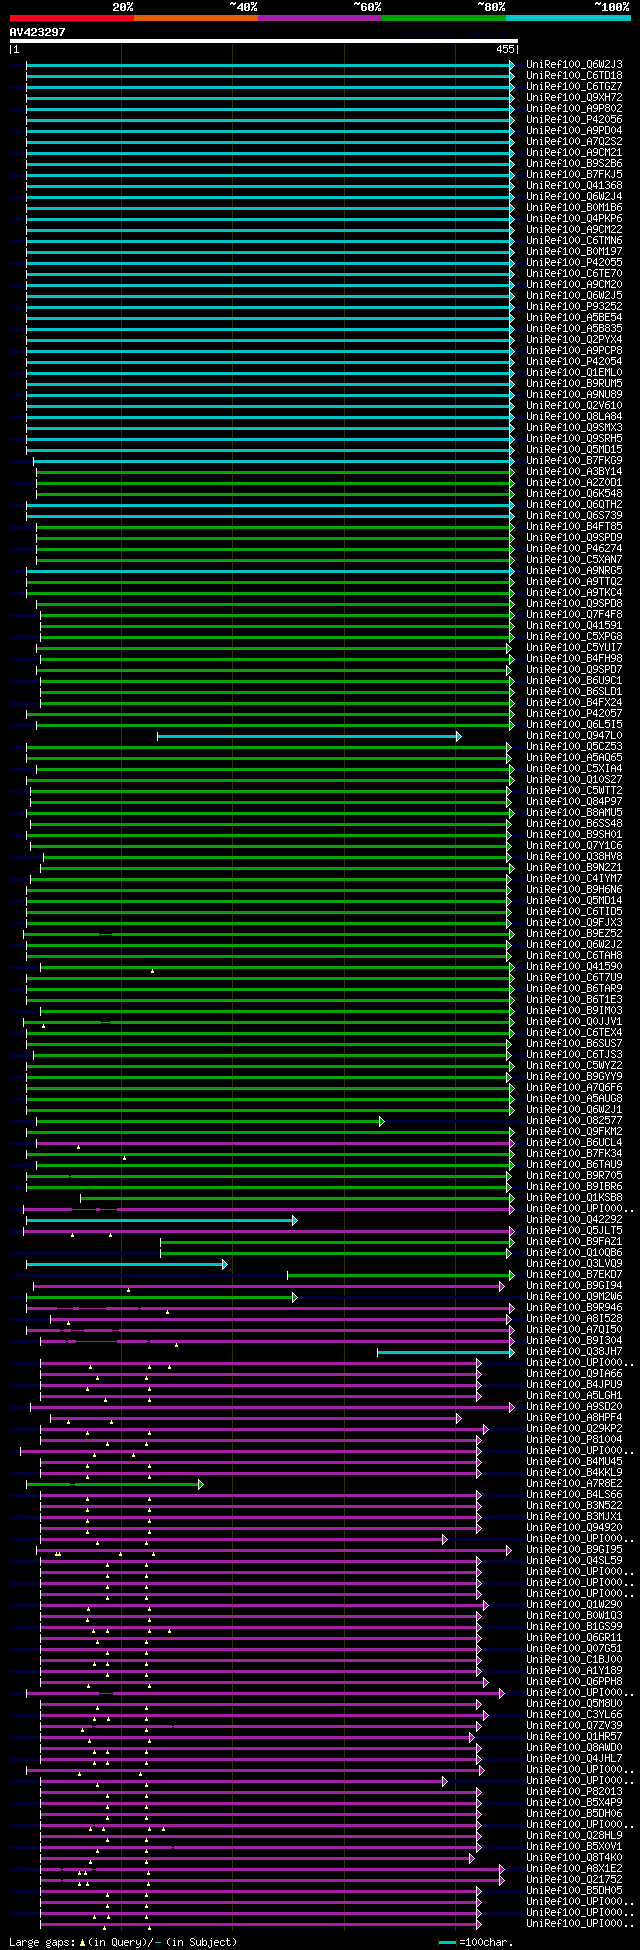Select label UniRef100_Q5CZ53
The height and width of the screenshot is (1950, 640).
(574, 747)
